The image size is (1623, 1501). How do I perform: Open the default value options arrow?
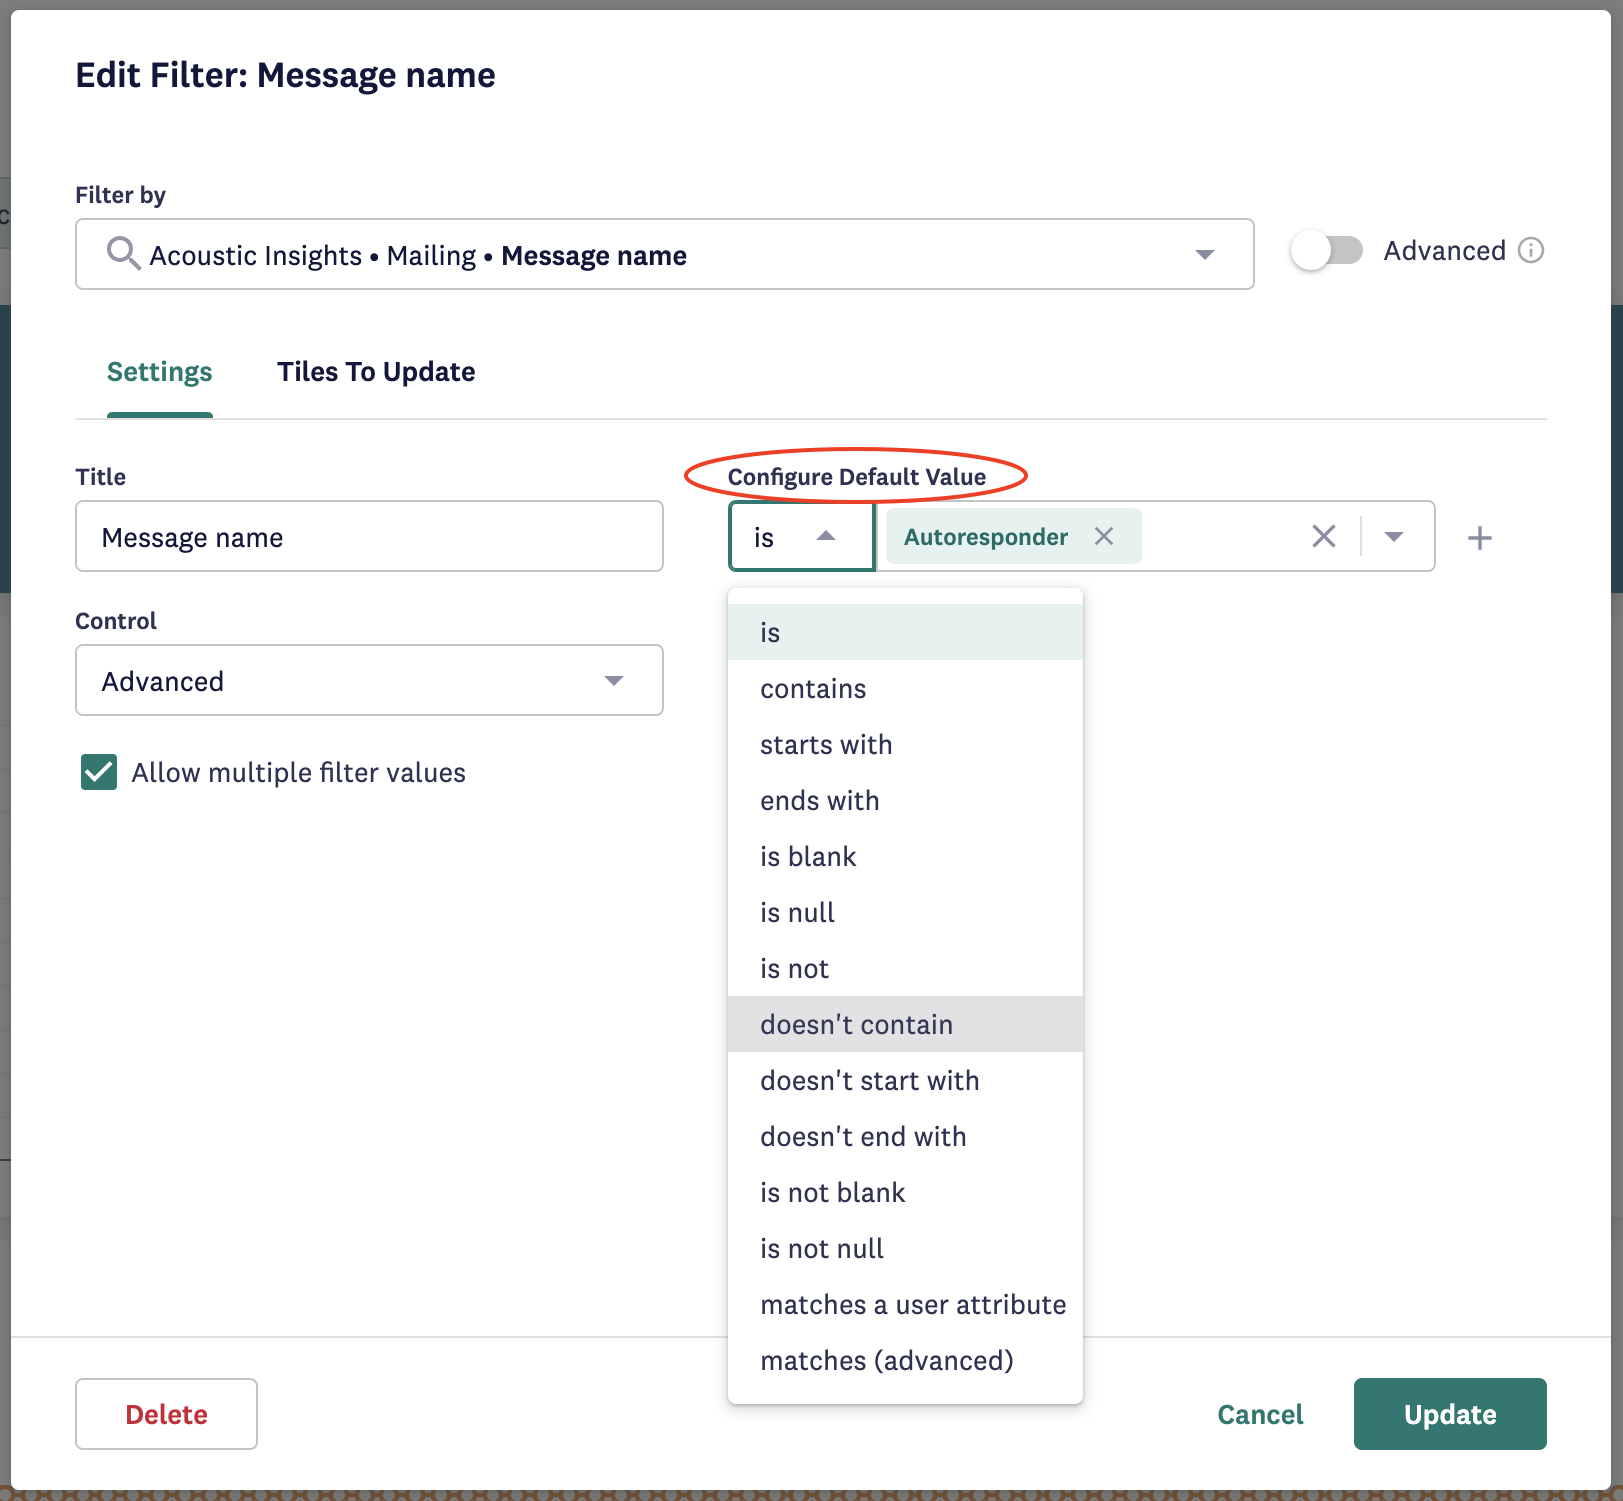[1394, 537]
